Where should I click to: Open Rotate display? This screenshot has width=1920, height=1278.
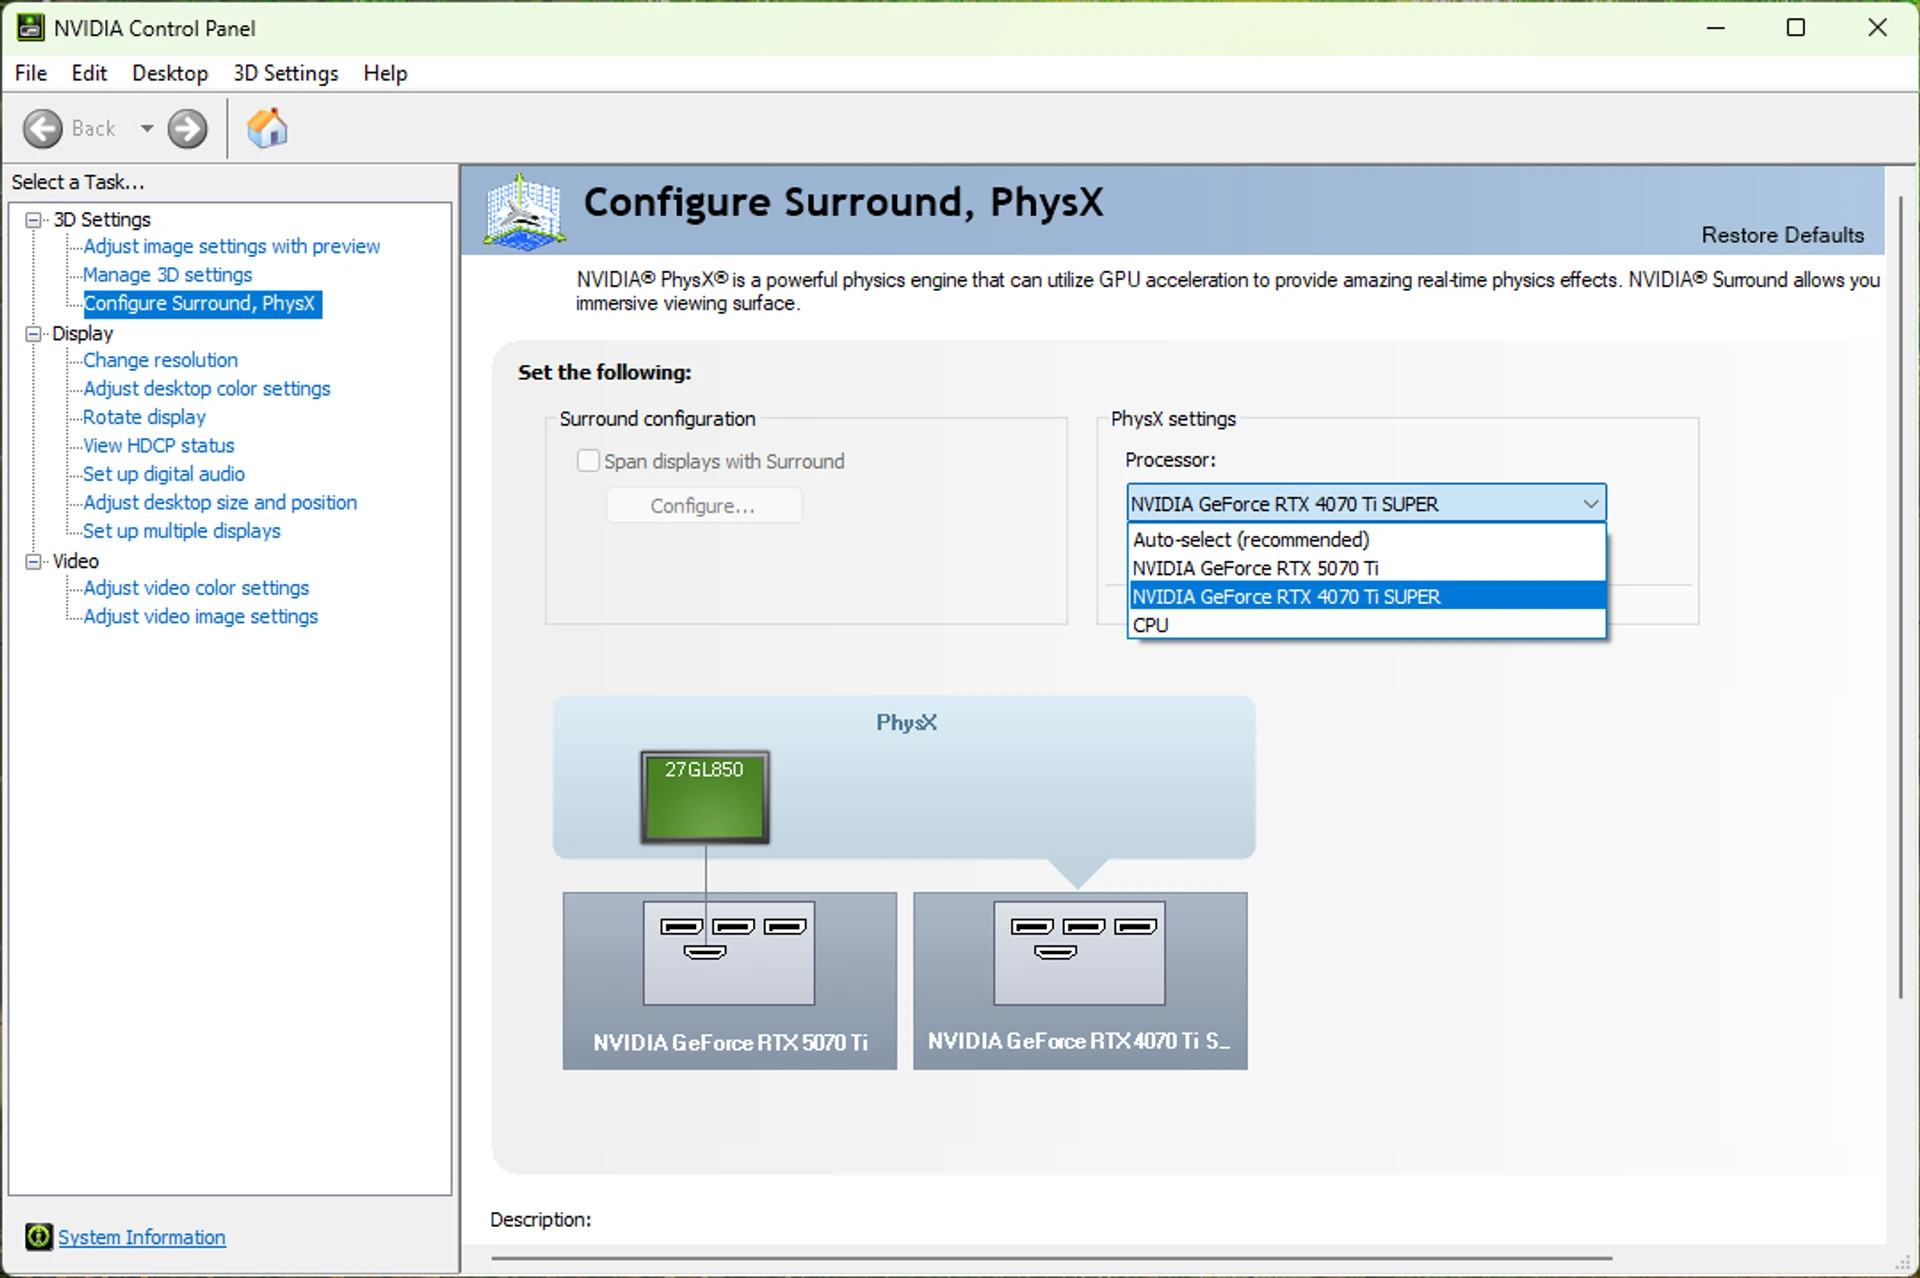coord(144,417)
